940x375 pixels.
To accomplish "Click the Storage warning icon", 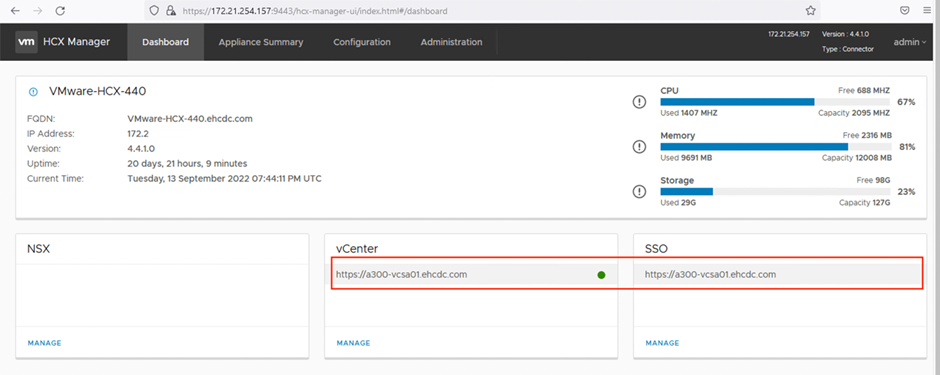I will click(639, 192).
